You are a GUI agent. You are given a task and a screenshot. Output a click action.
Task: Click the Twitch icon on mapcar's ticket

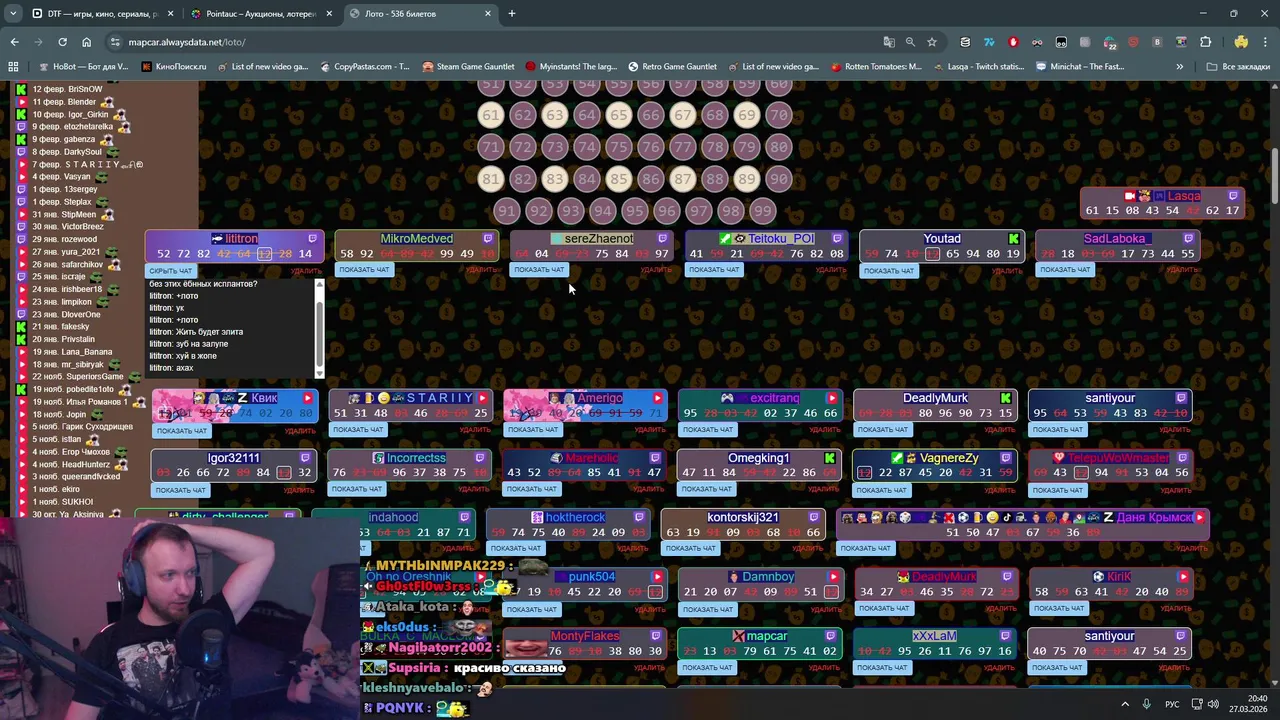(830, 636)
